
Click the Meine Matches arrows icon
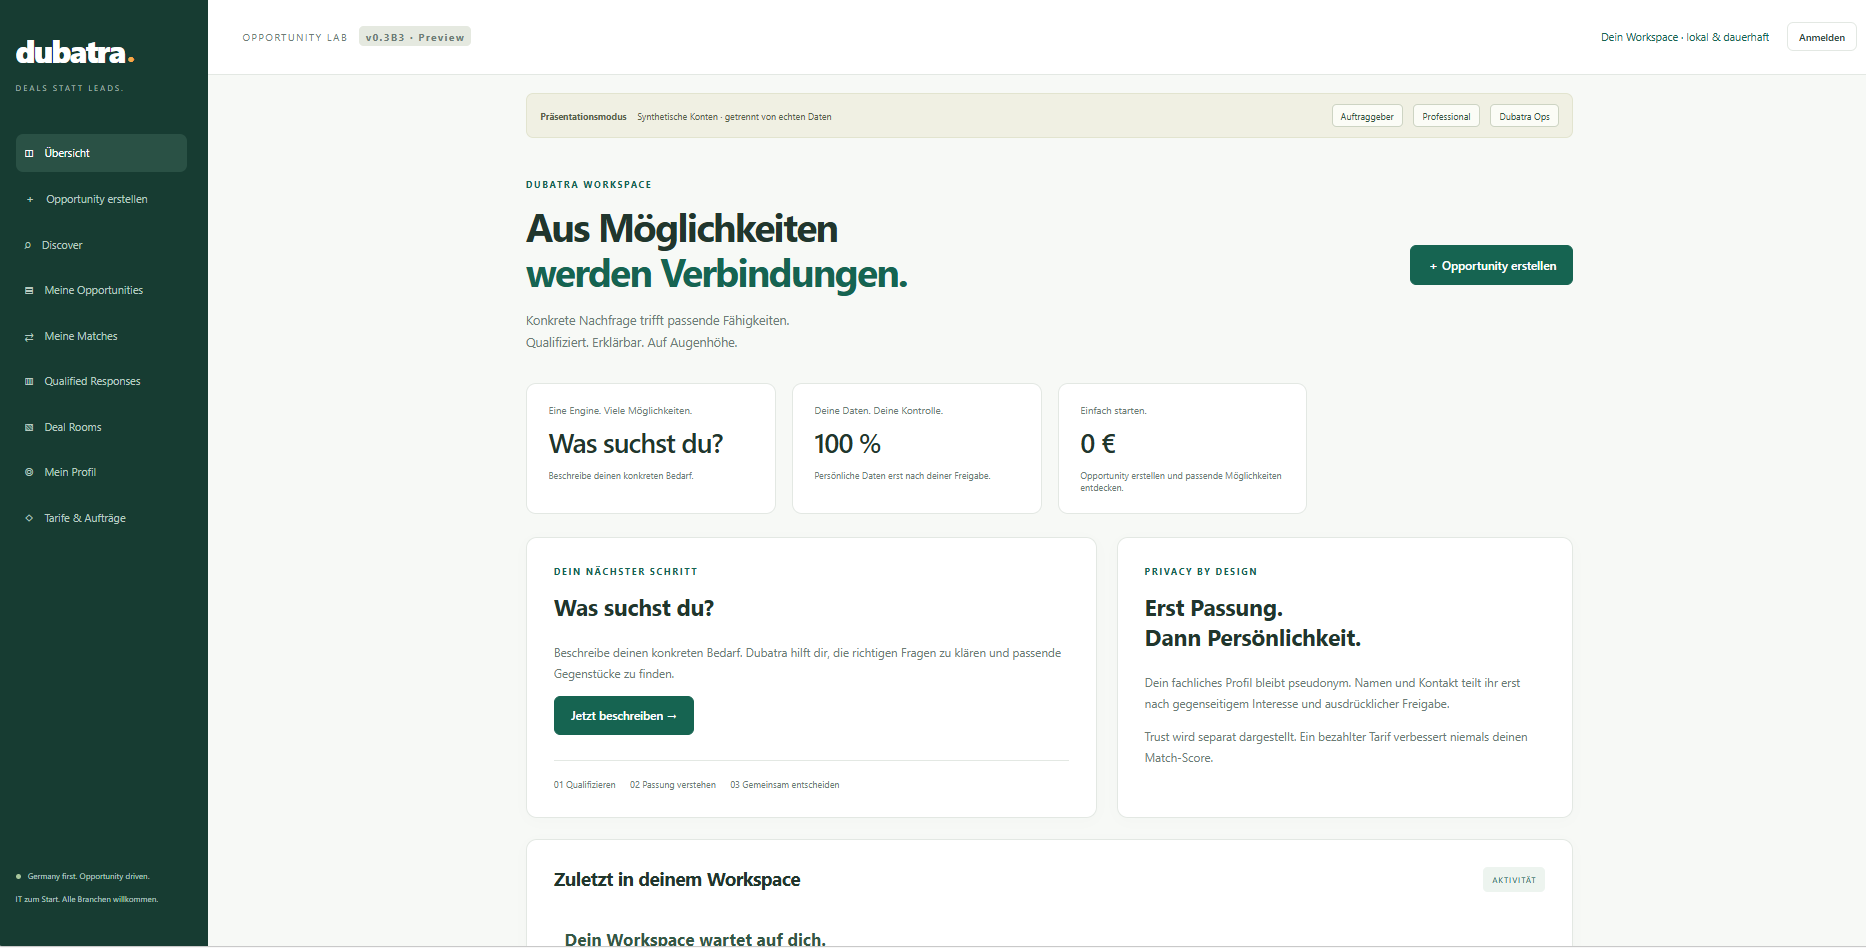click(29, 336)
